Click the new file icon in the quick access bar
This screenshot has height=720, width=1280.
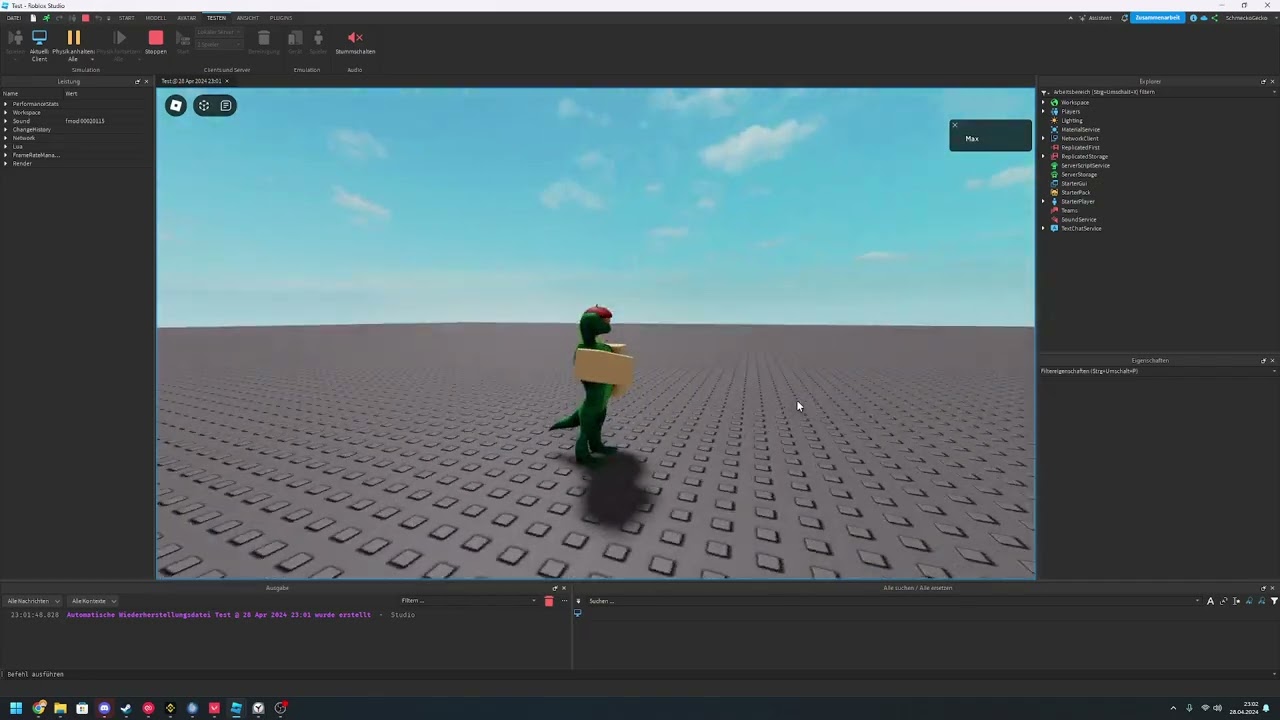(33, 18)
